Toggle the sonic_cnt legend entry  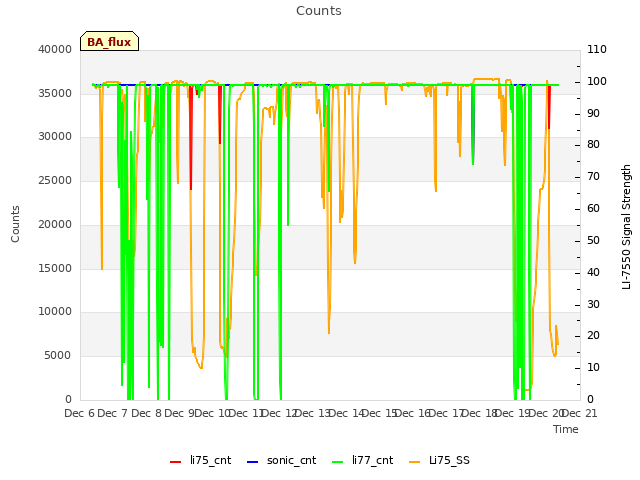point(282,460)
